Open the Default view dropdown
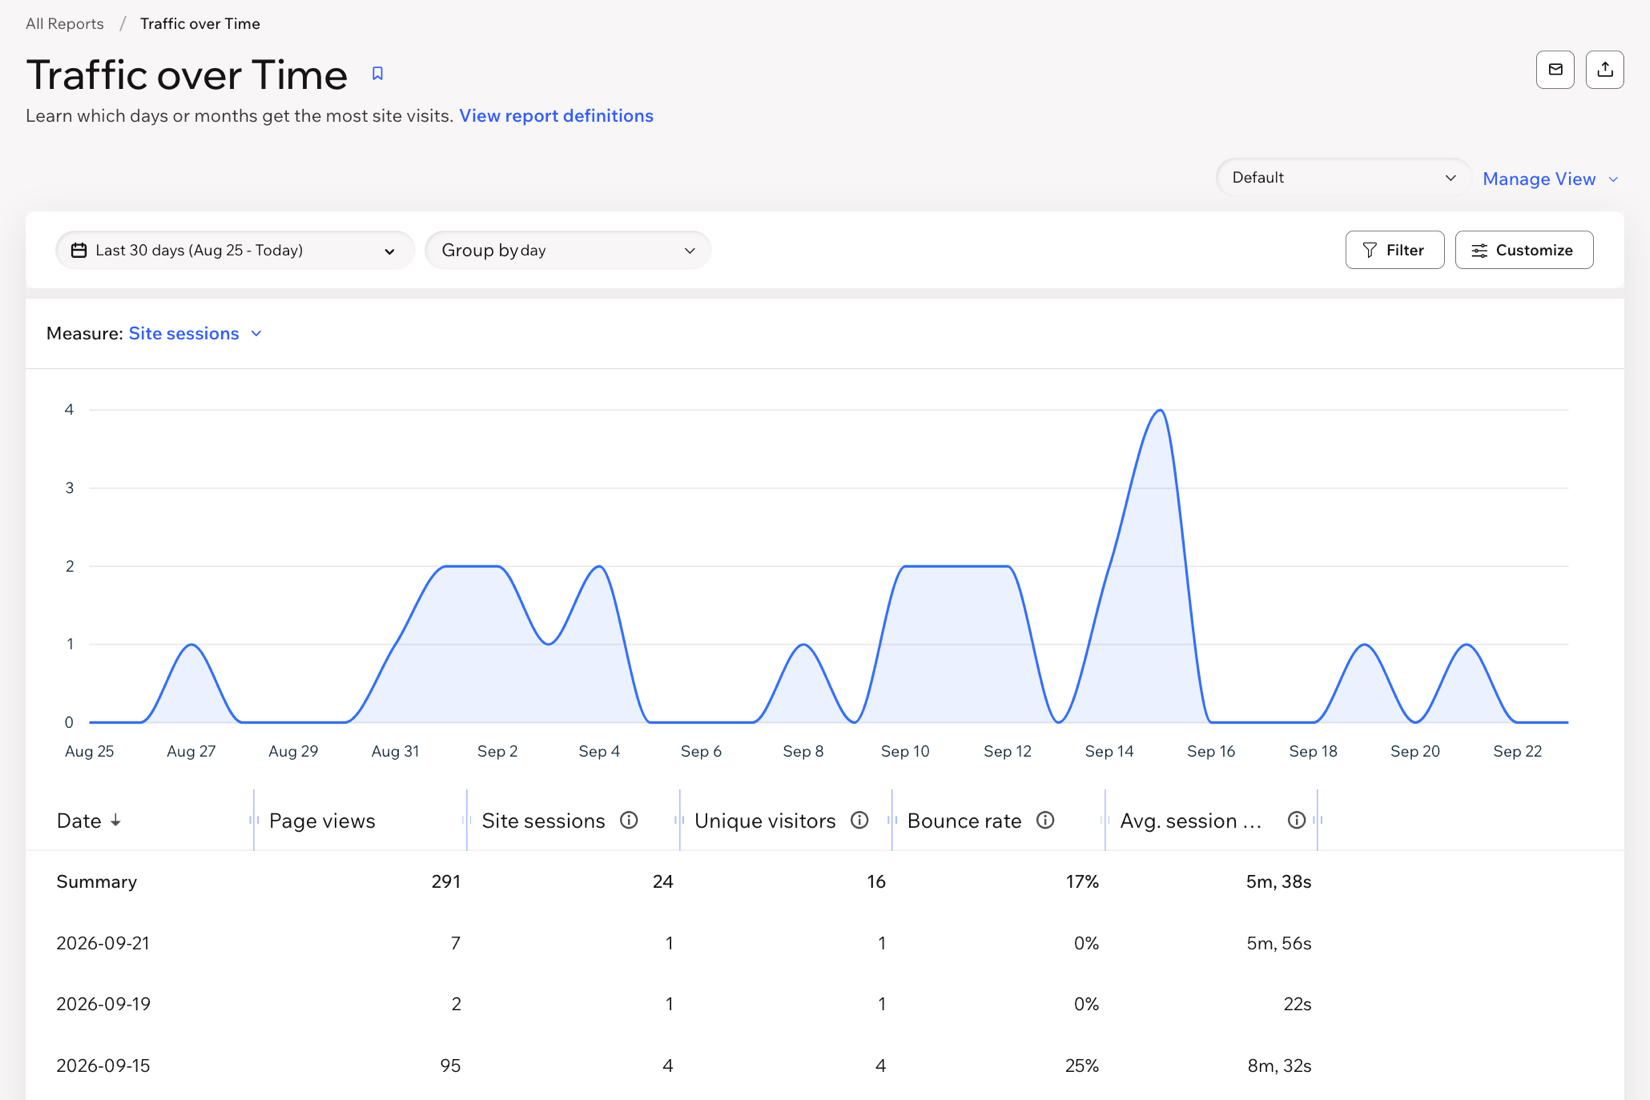The image size is (1650, 1100). (x=1343, y=178)
